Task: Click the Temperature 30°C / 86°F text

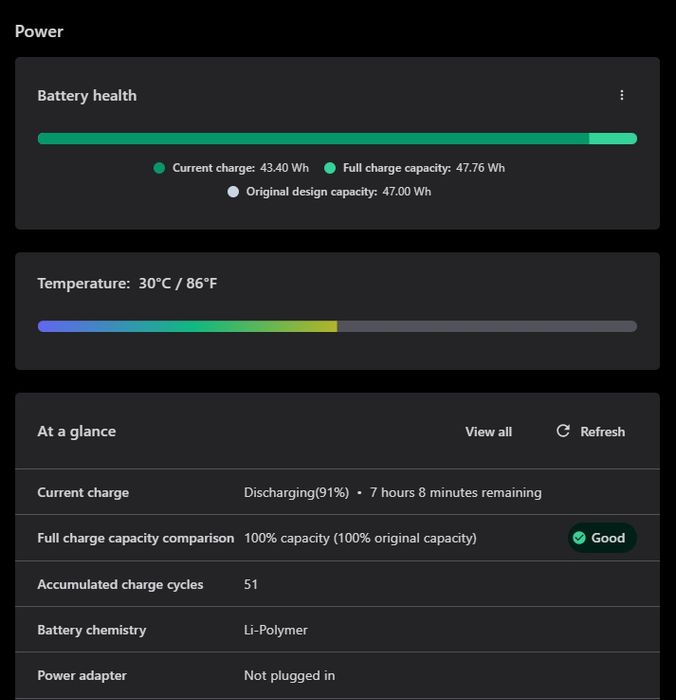Action: 127,284
